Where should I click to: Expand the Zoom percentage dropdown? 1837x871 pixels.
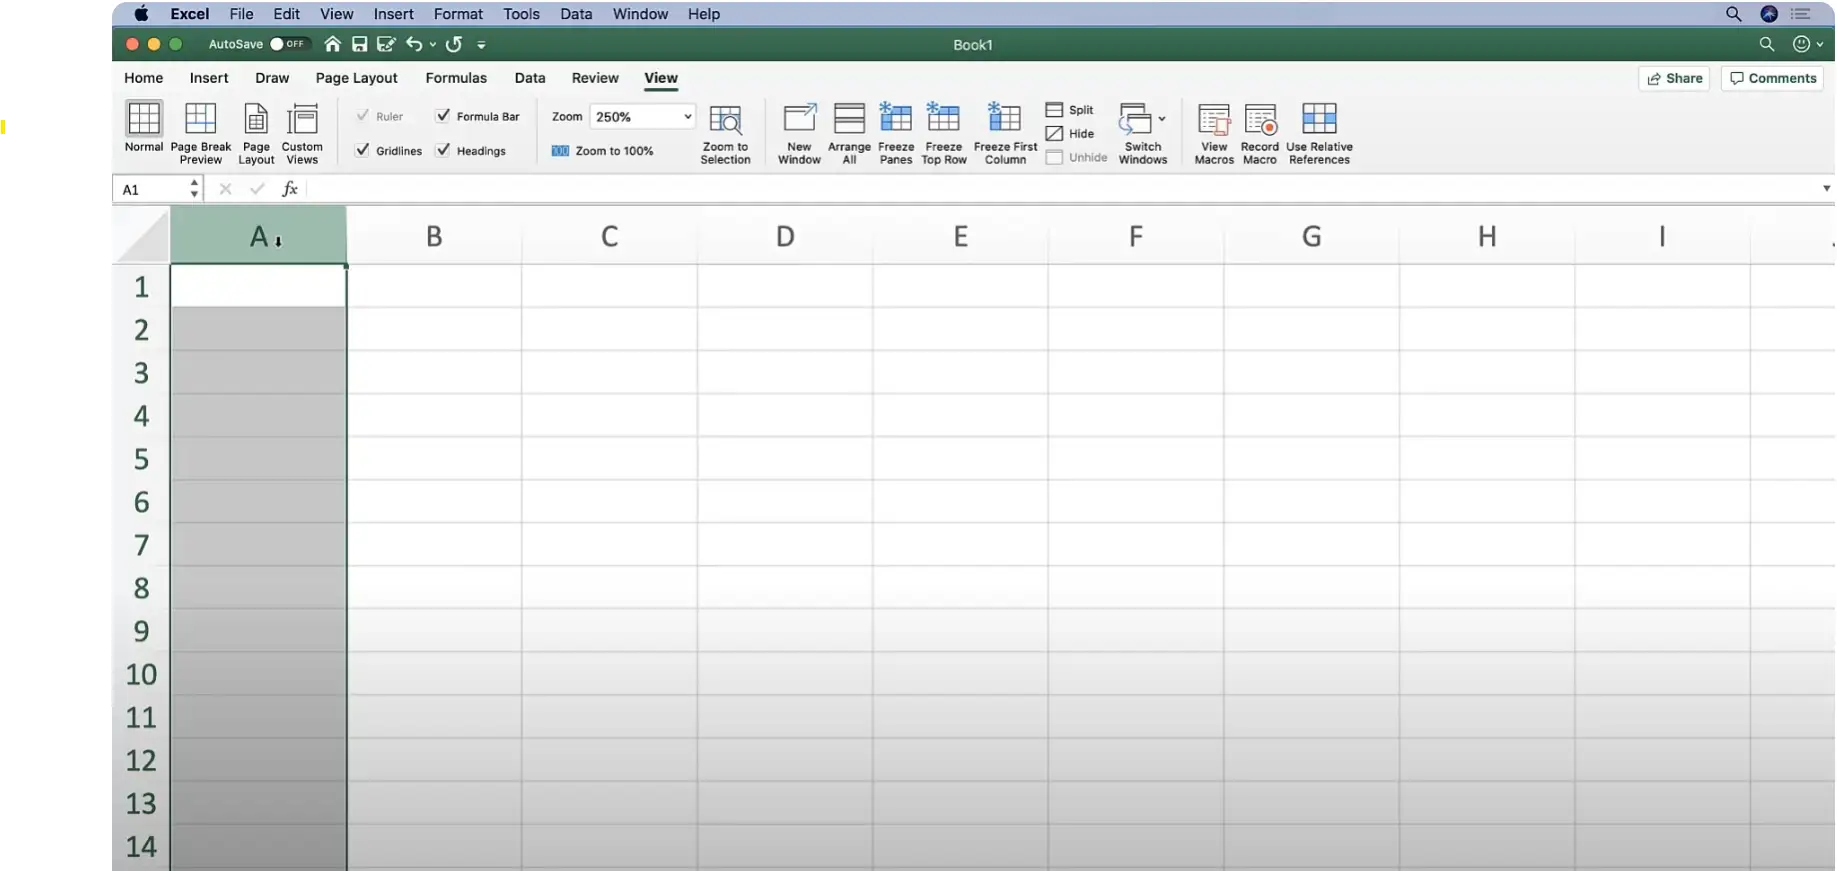pyautogui.click(x=687, y=117)
